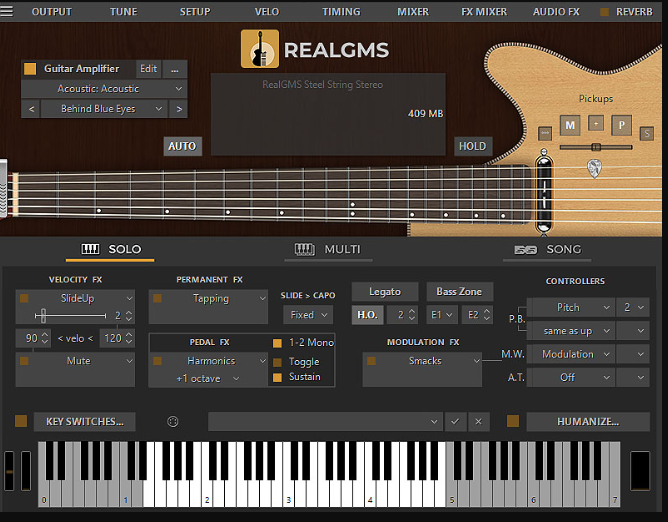Click the small button left of M pickup
Image resolution: width=668 pixels, height=522 pixels.
coord(545,133)
